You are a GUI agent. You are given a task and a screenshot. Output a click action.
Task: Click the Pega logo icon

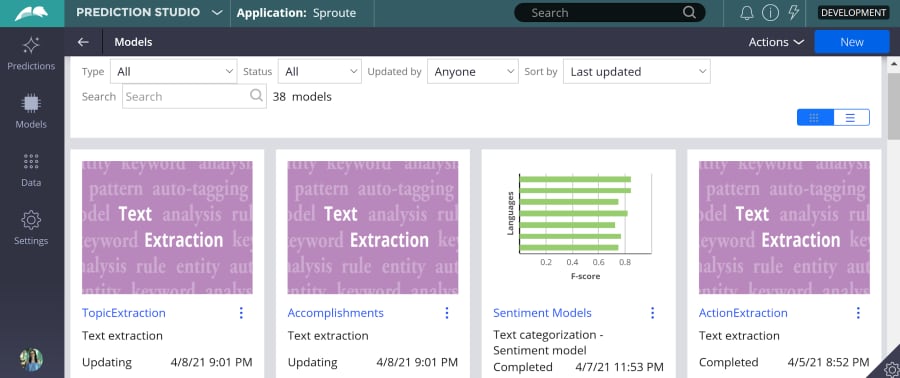(32, 13)
